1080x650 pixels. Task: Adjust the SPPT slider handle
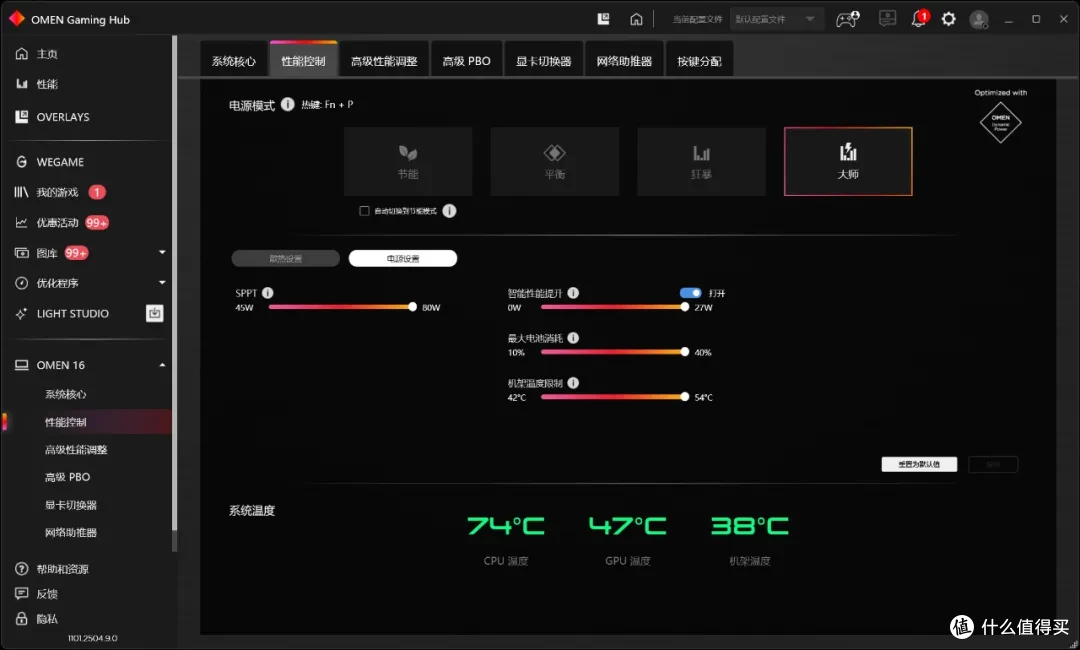coord(412,307)
